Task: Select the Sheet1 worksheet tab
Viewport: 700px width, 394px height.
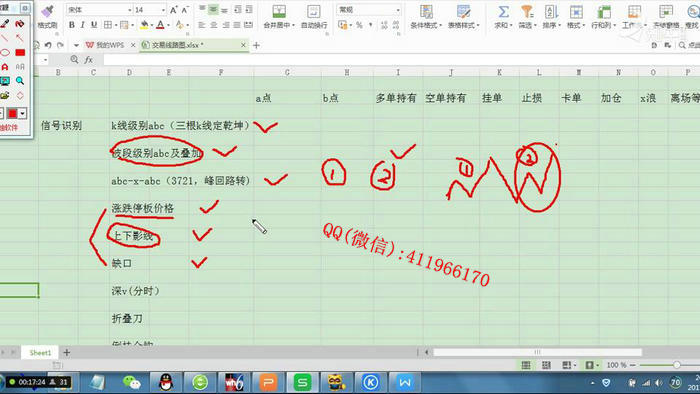Action: click(x=40, y=353)
